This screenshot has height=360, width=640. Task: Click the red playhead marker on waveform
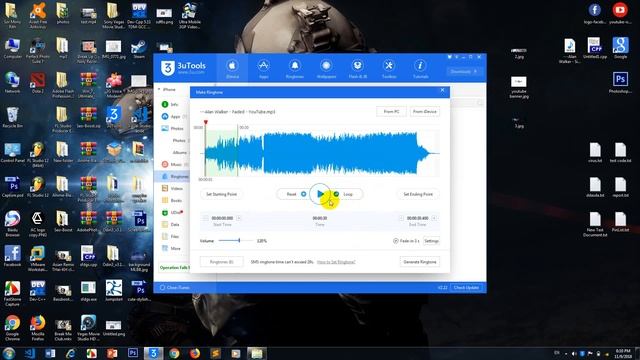click(206, 122)
